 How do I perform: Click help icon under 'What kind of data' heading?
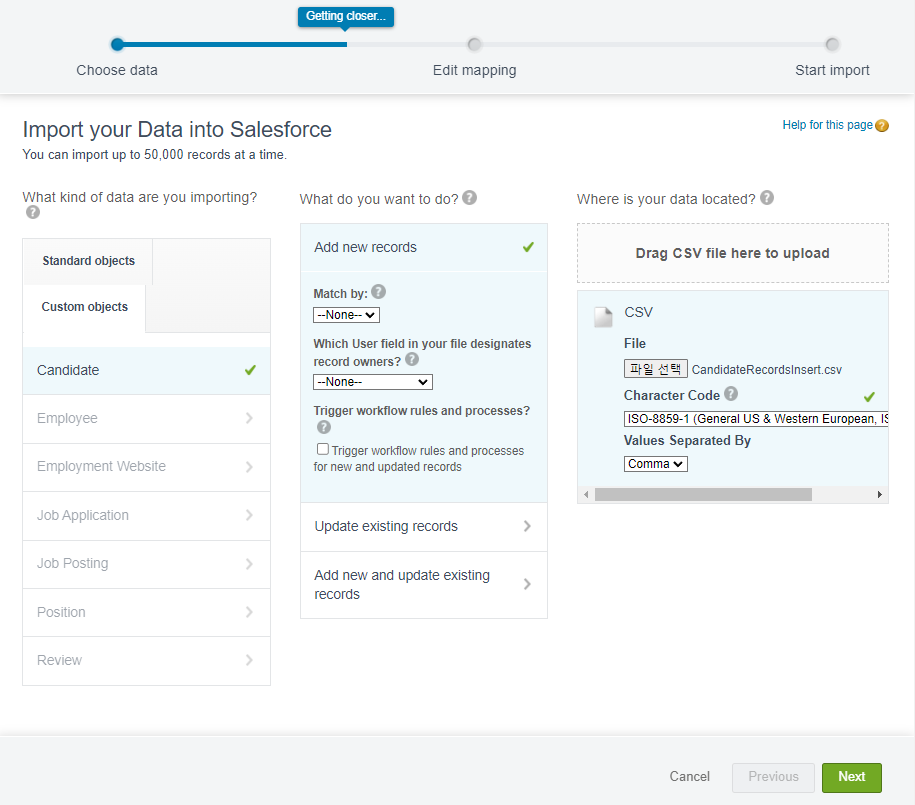[33, 212]
